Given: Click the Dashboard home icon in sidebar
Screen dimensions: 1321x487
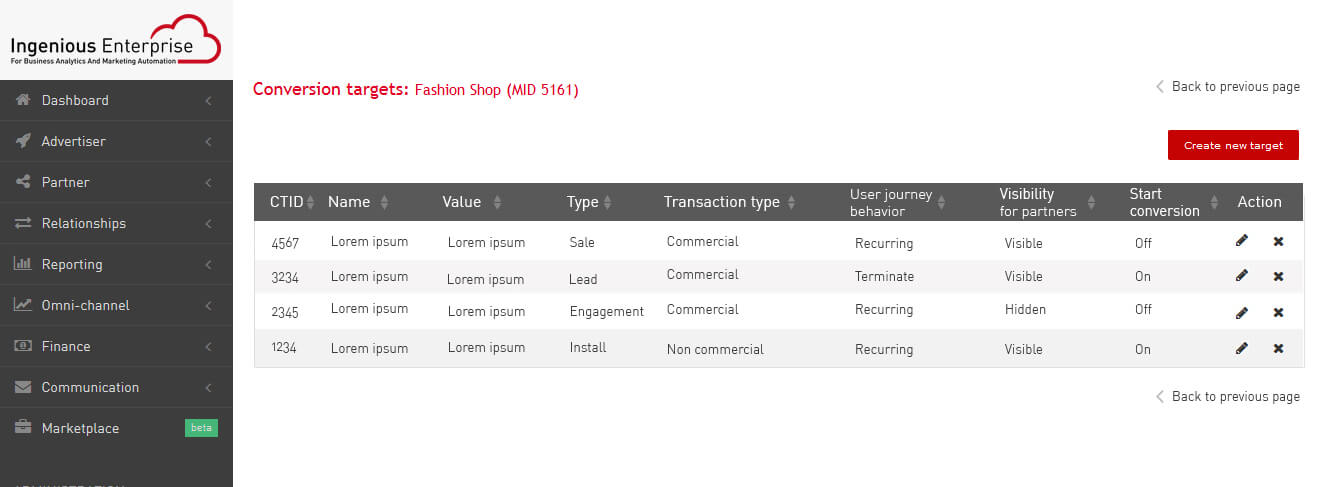Looking at the screenshot, I should [23, 100].
